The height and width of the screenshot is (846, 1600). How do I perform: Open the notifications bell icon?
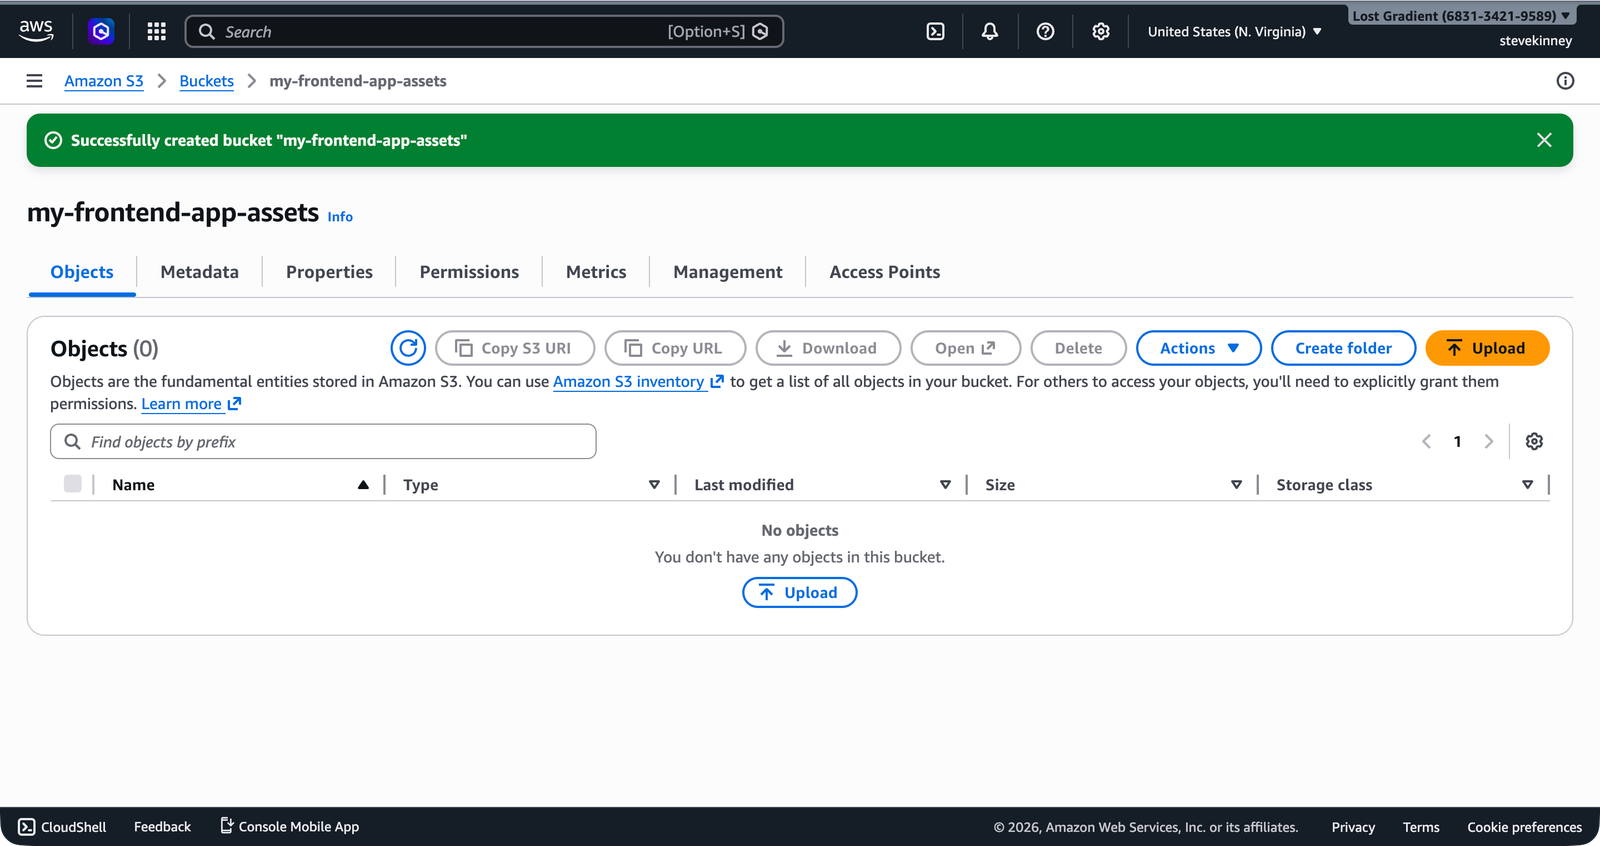(990, 31)
